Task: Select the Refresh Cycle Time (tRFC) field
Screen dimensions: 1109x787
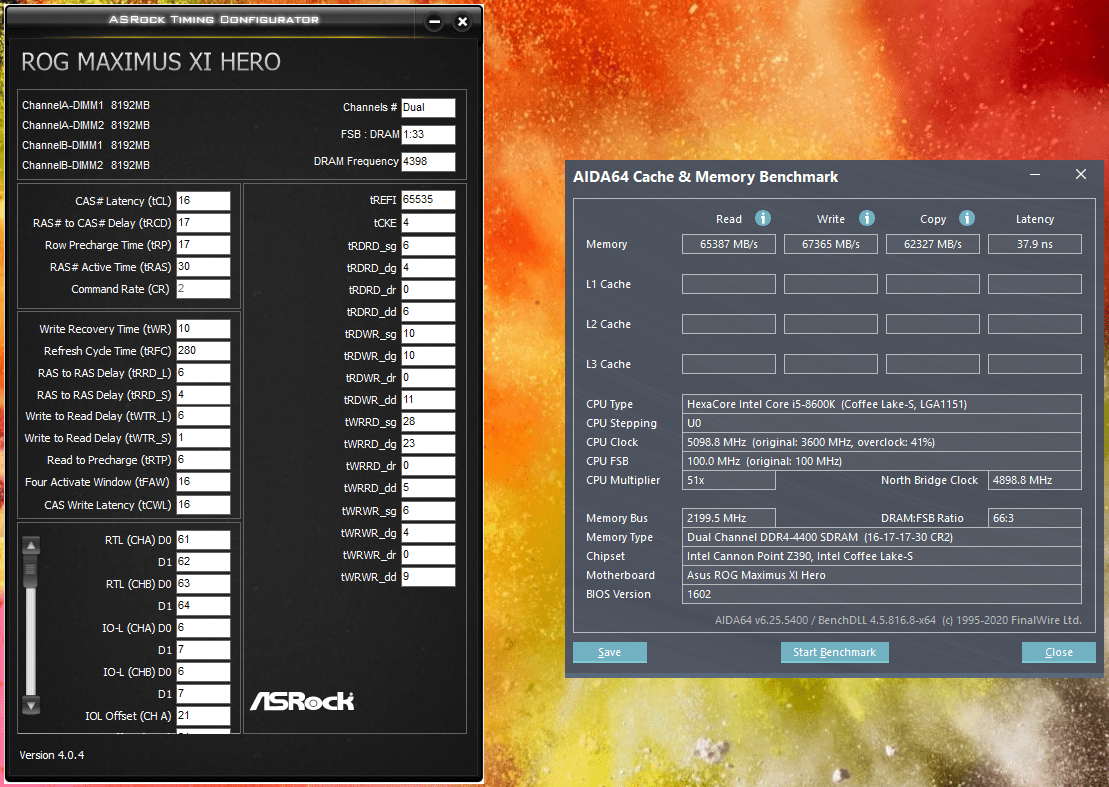Action: [203, 351]
